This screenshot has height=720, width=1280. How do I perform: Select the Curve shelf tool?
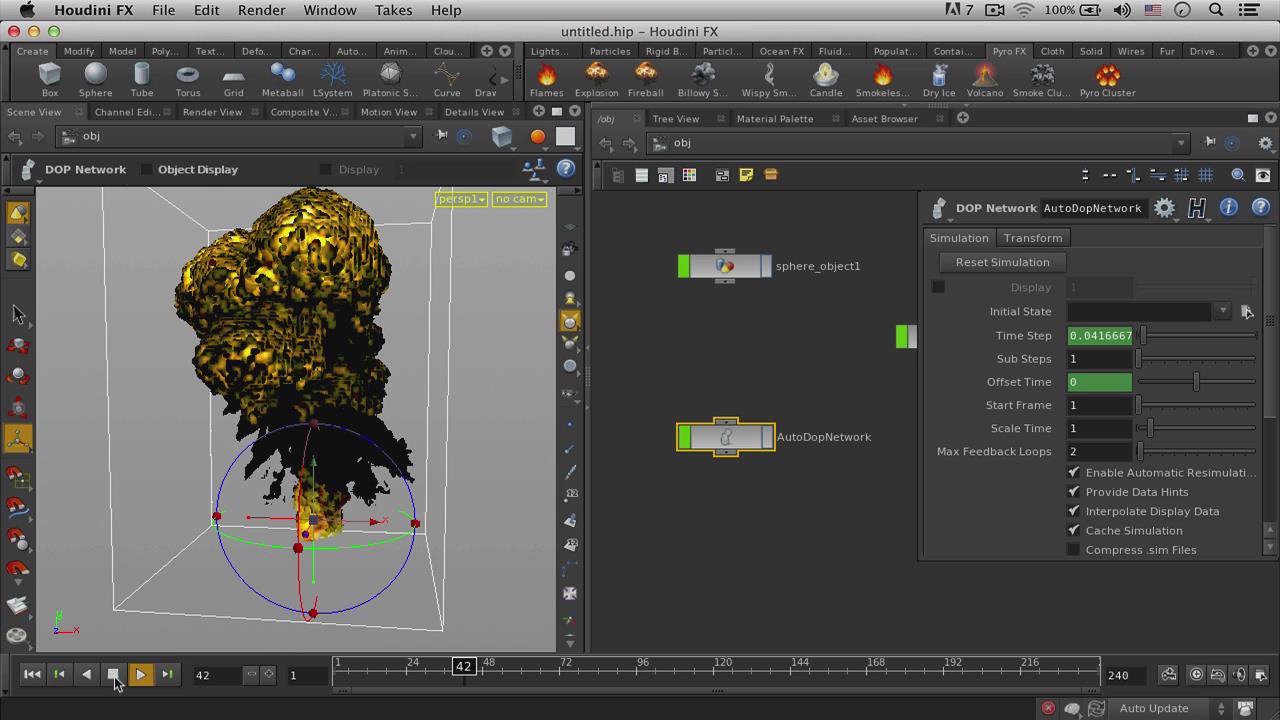tap(447, 79)
